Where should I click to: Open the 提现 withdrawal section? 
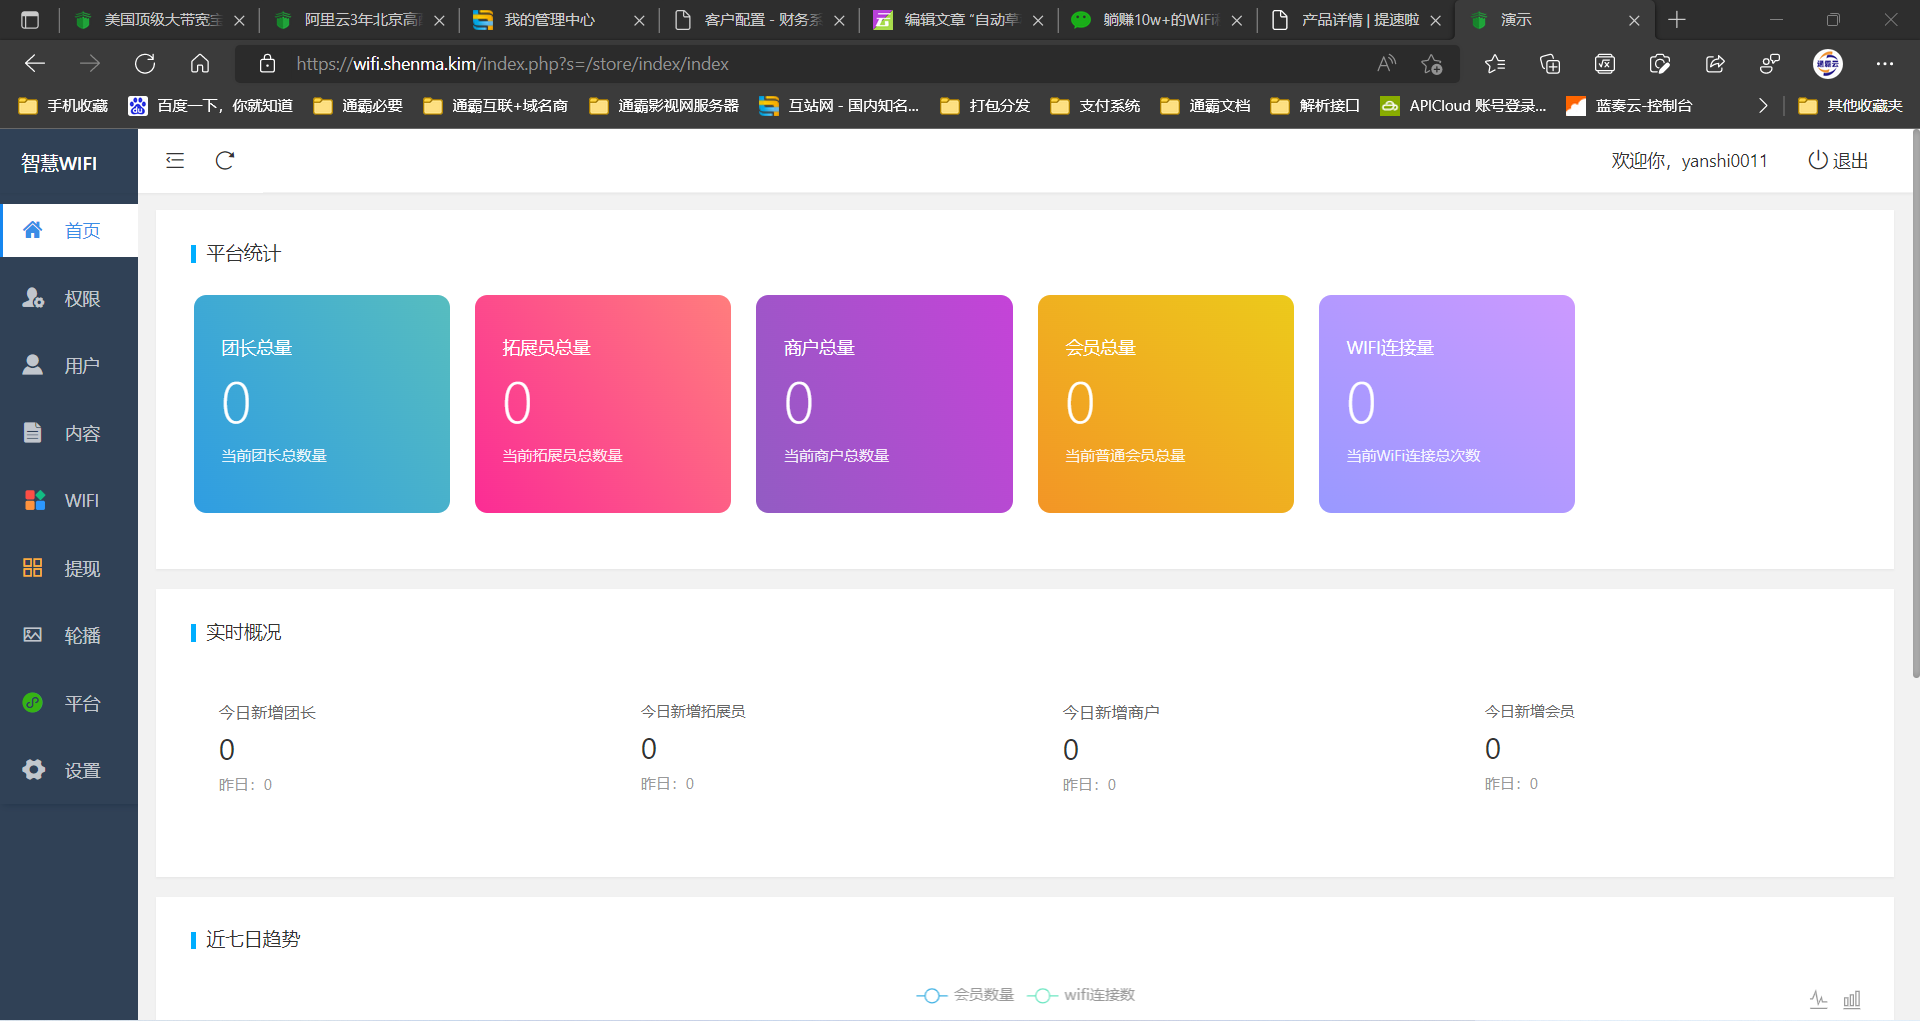69,567
